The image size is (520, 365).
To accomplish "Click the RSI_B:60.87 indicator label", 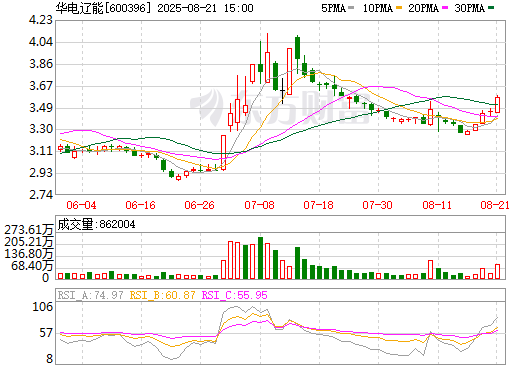I will pos(162,295).
